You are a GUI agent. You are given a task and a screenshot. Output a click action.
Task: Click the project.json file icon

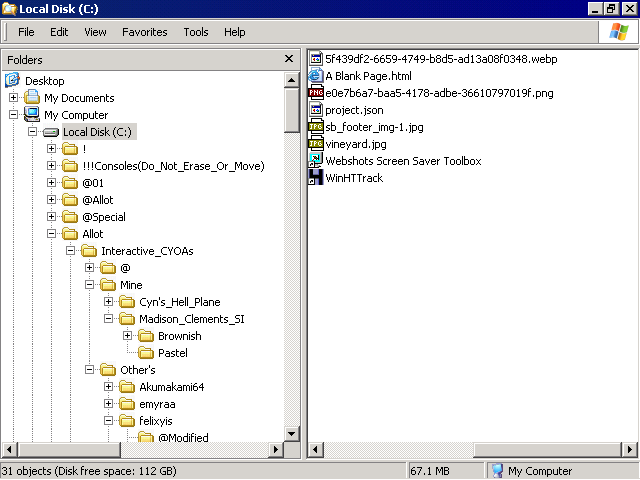click(x=316, y=110)
